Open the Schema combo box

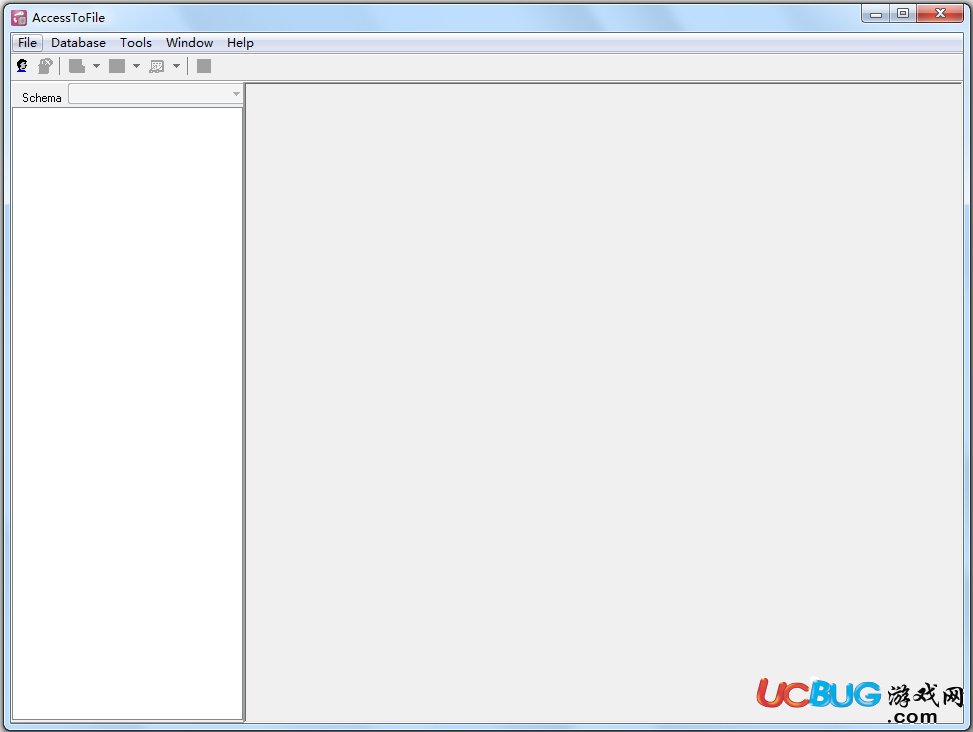[155, 94]
